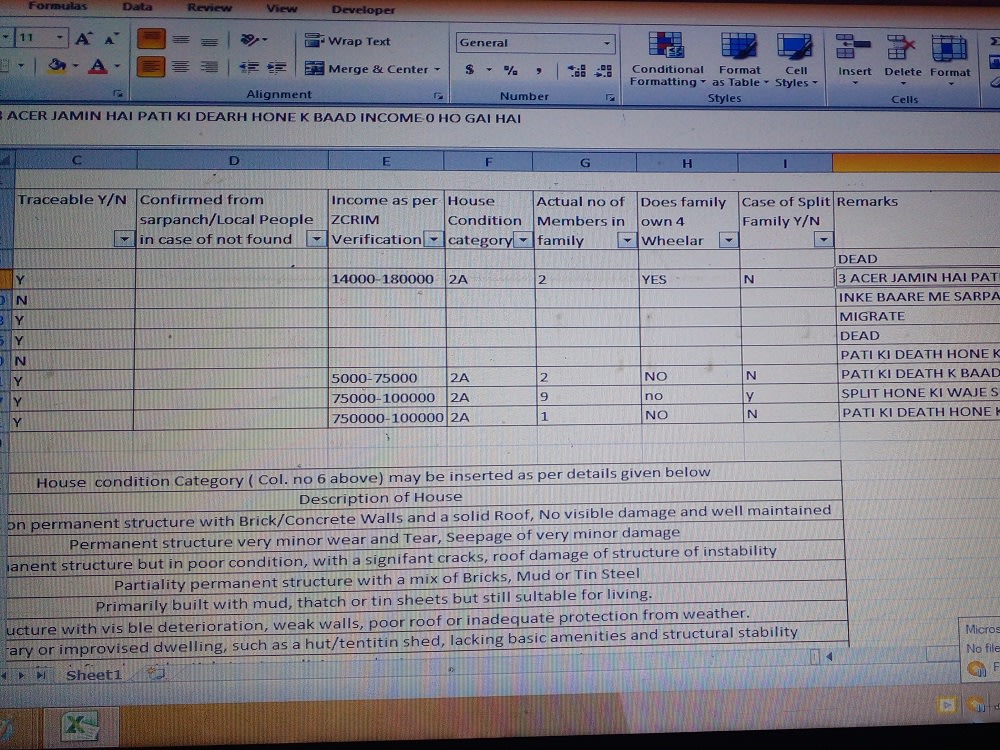
Task: Center text horizontally in cells
Action: click(x=181, y=66)
